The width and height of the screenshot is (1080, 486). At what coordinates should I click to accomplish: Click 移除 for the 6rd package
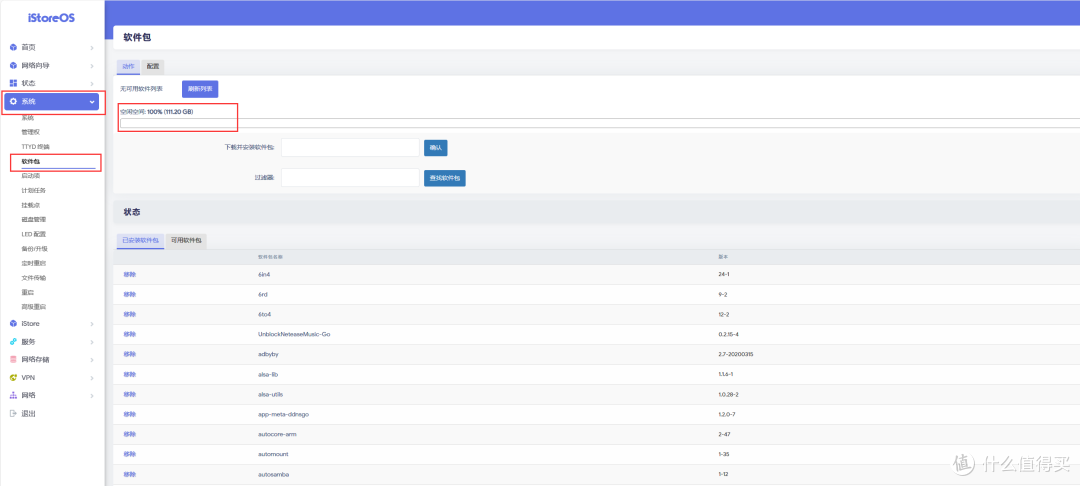click(x=129, y=295)
